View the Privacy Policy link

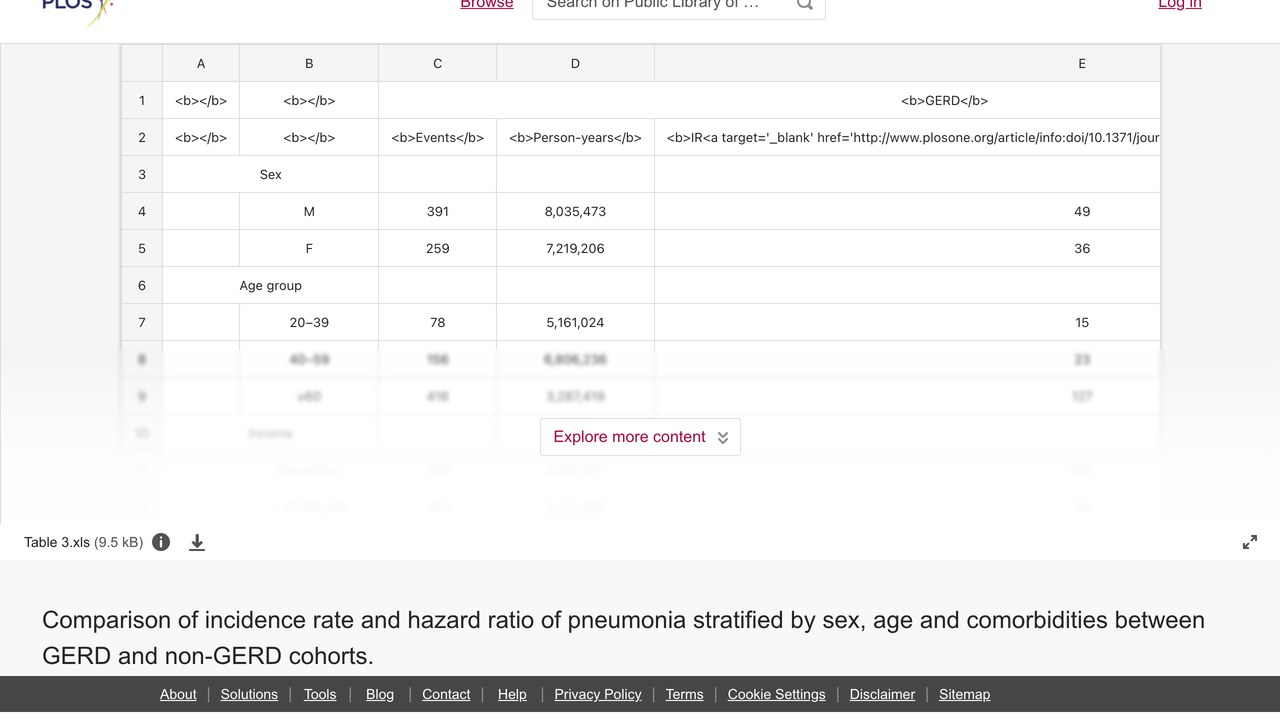pos(598,694)
